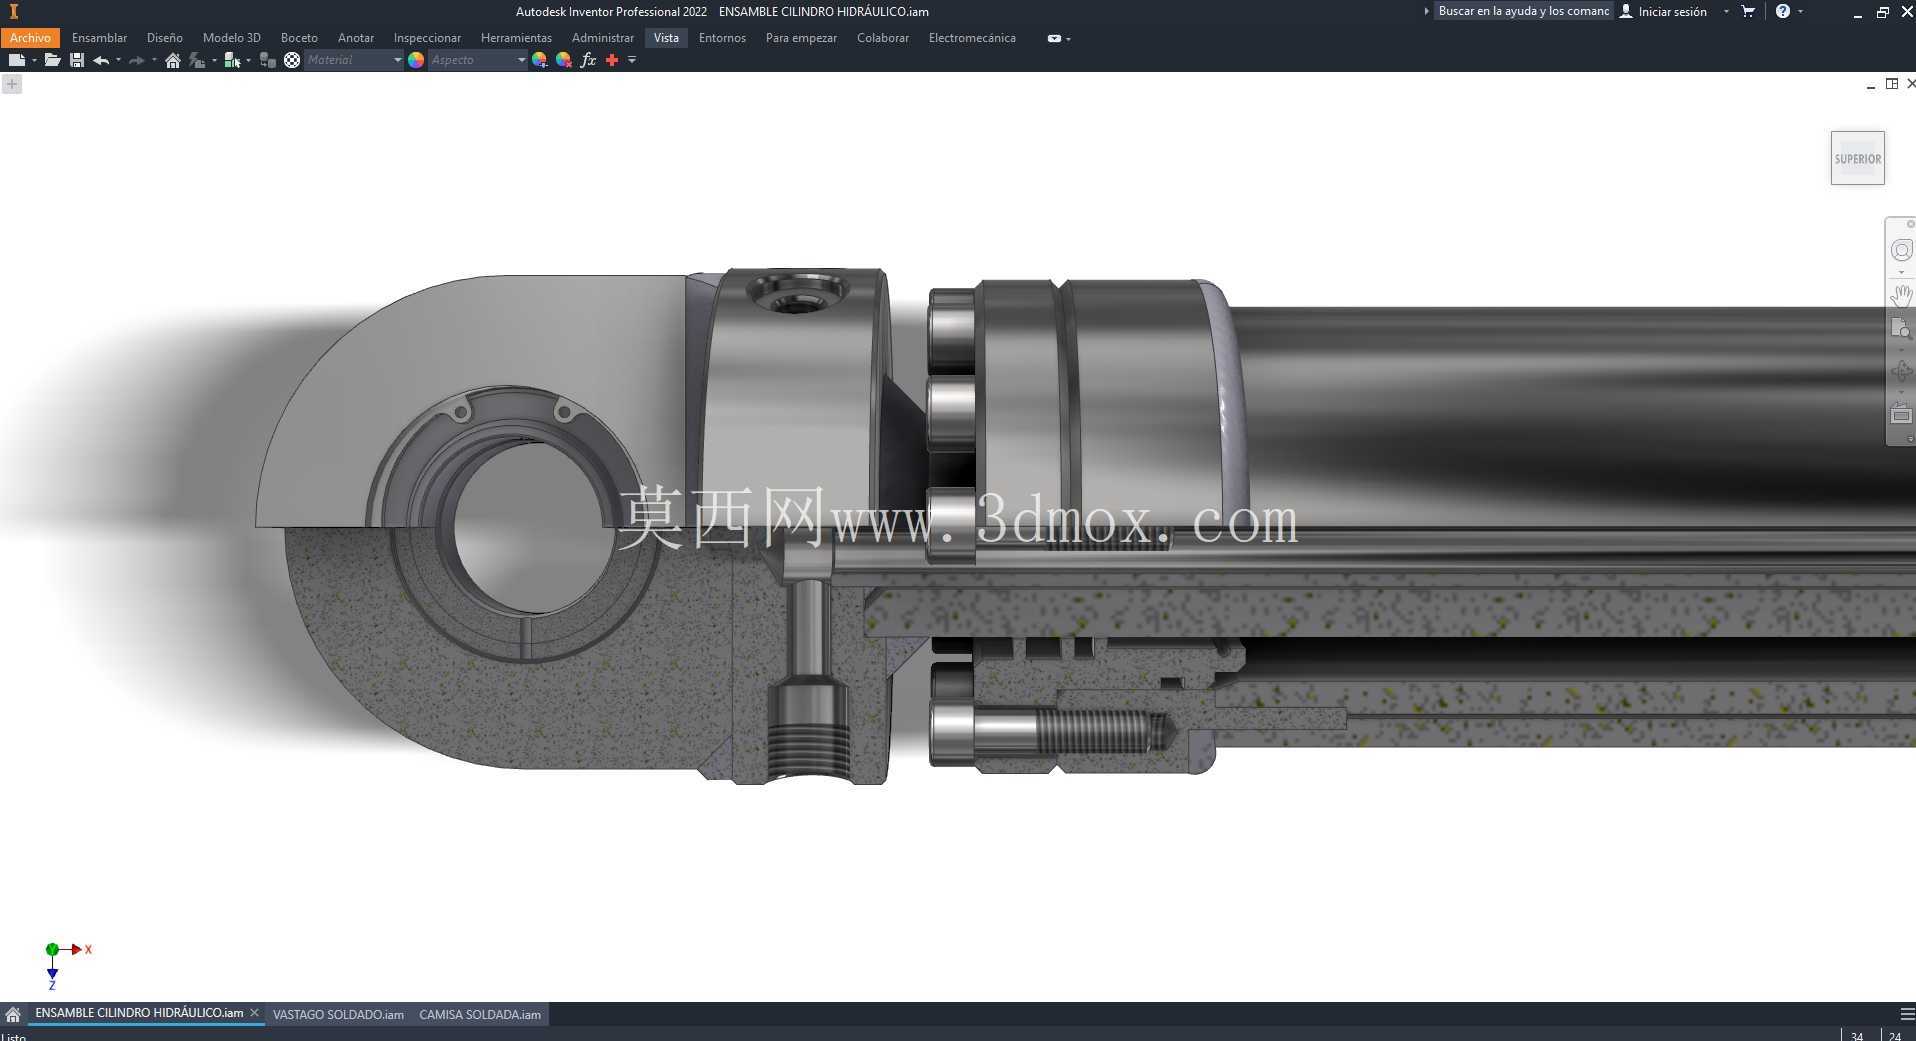This screenshot has height=1041, width=1916.
Task: Open the Iniciar sesión dropdown arrow
Action: point(1726,11)
